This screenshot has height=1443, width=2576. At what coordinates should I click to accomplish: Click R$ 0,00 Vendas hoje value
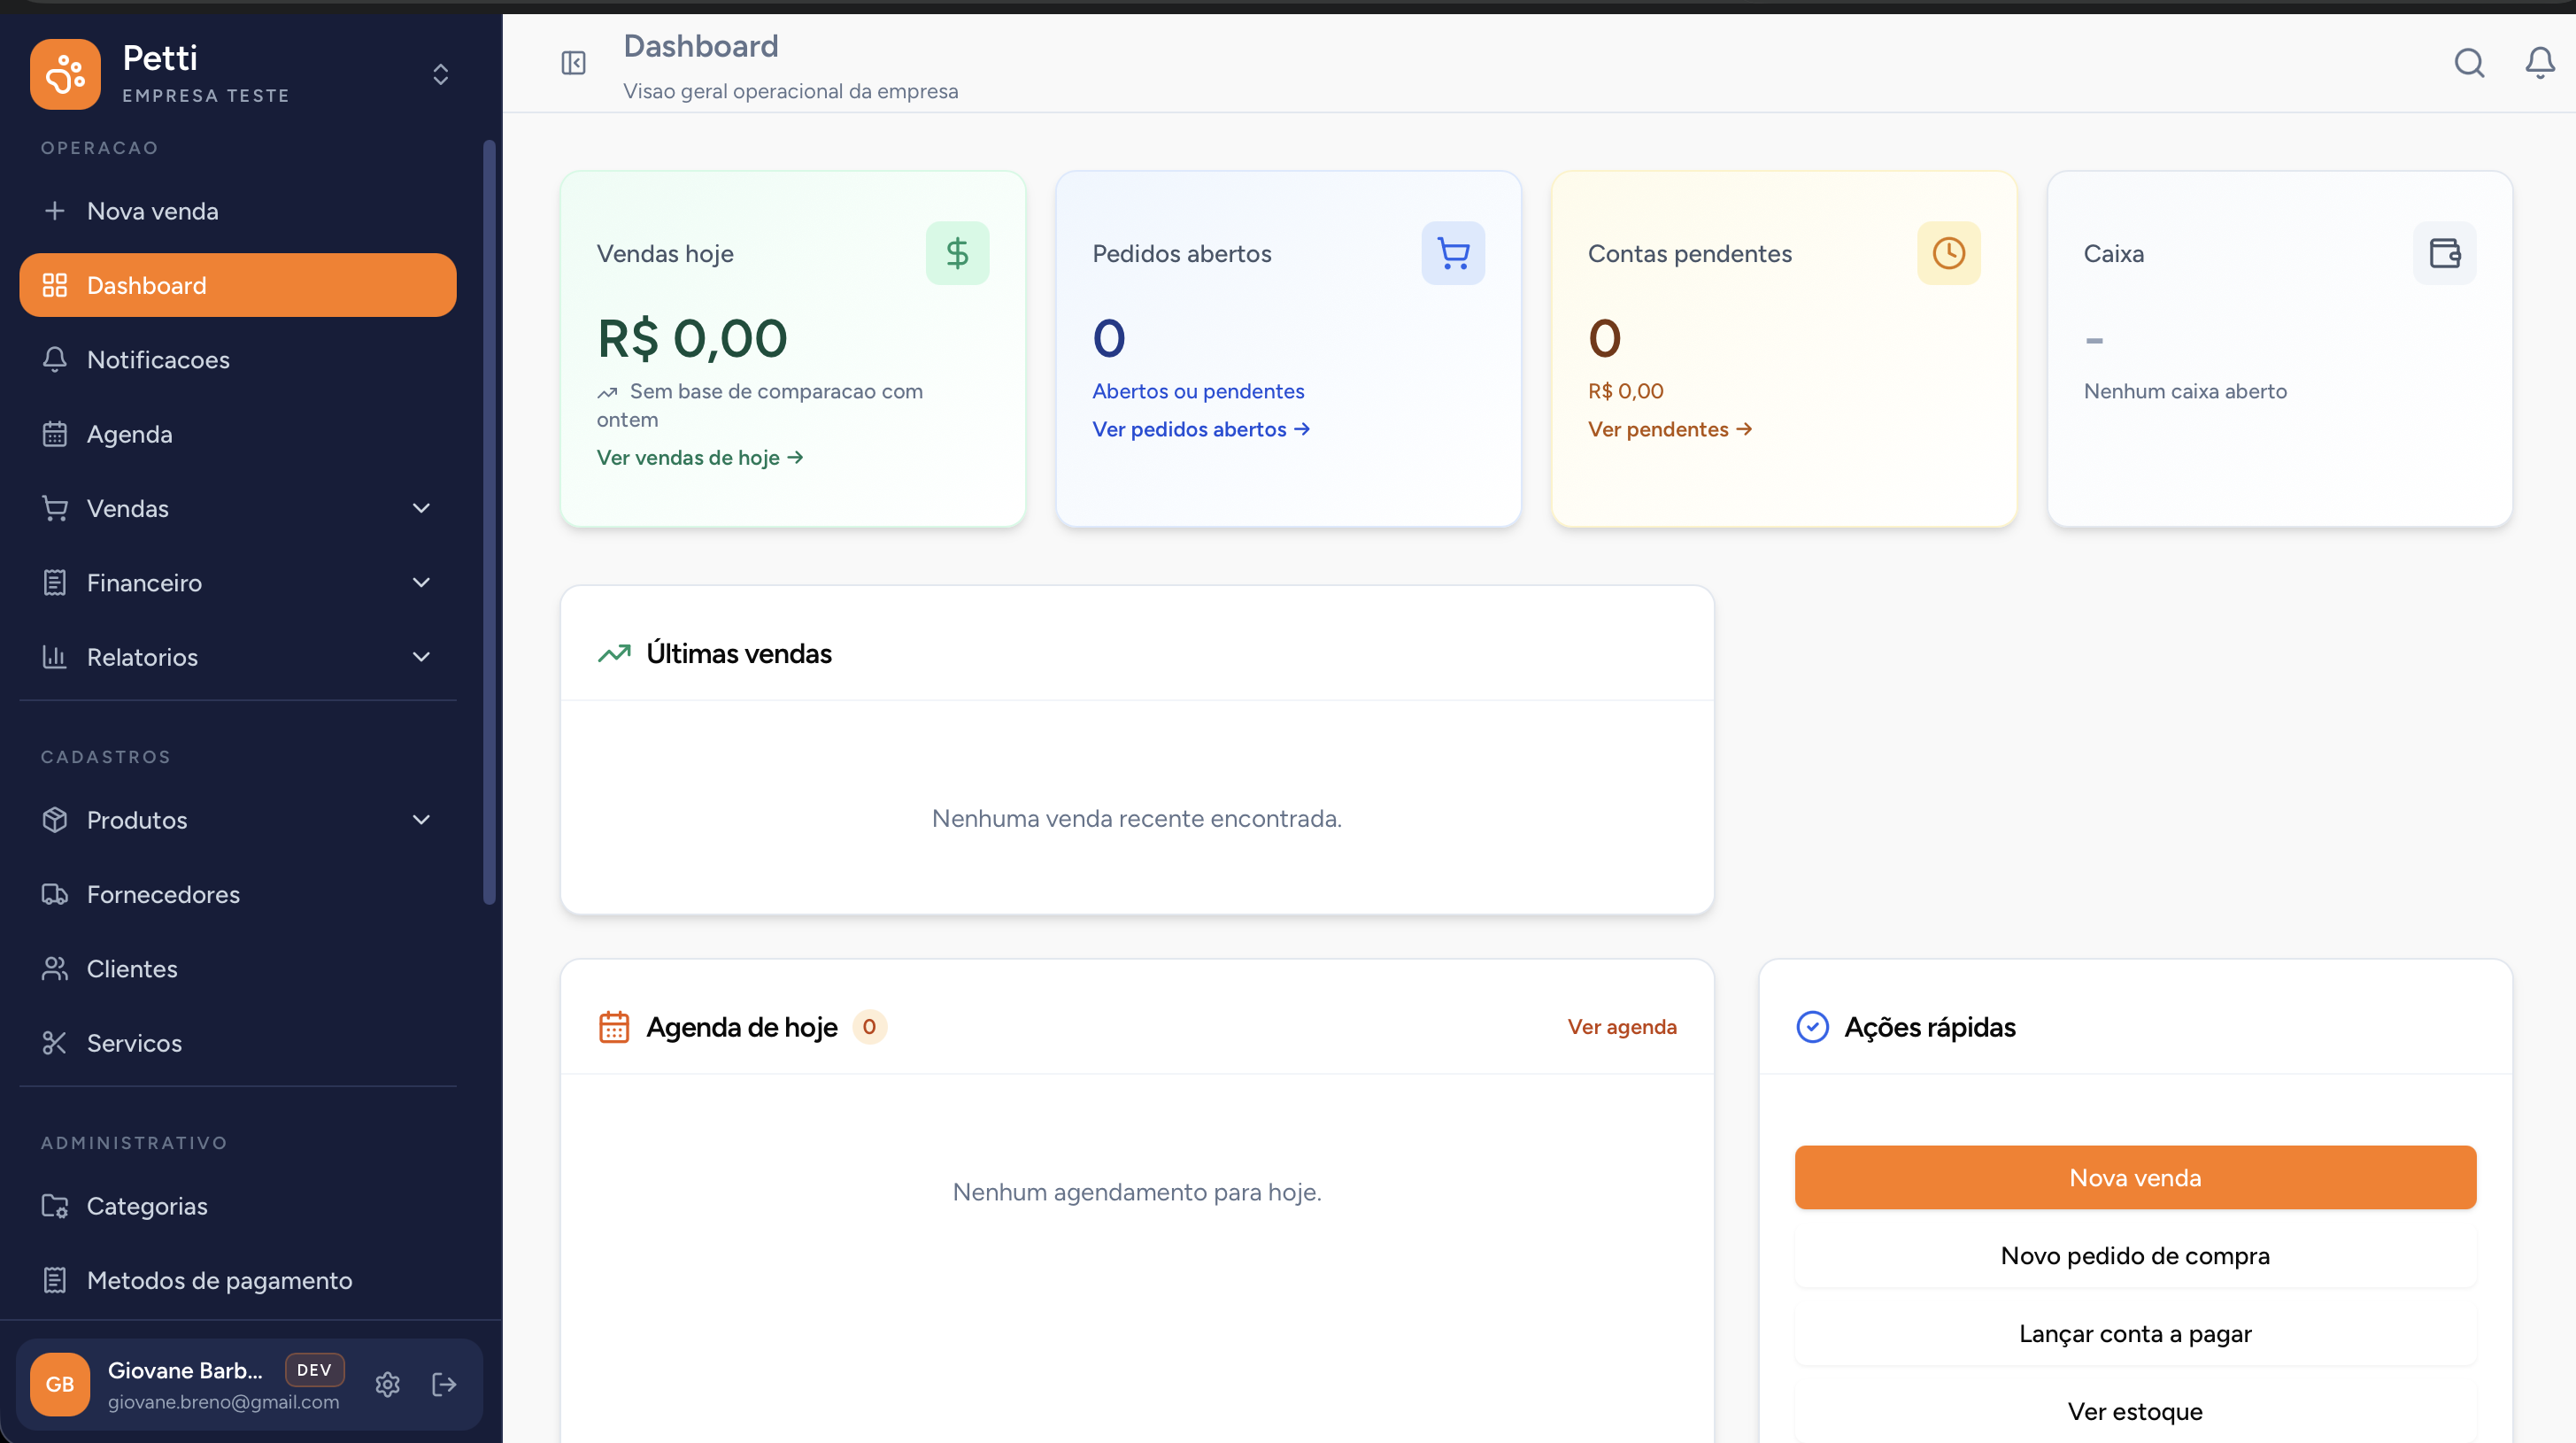(x=692, y=338)
